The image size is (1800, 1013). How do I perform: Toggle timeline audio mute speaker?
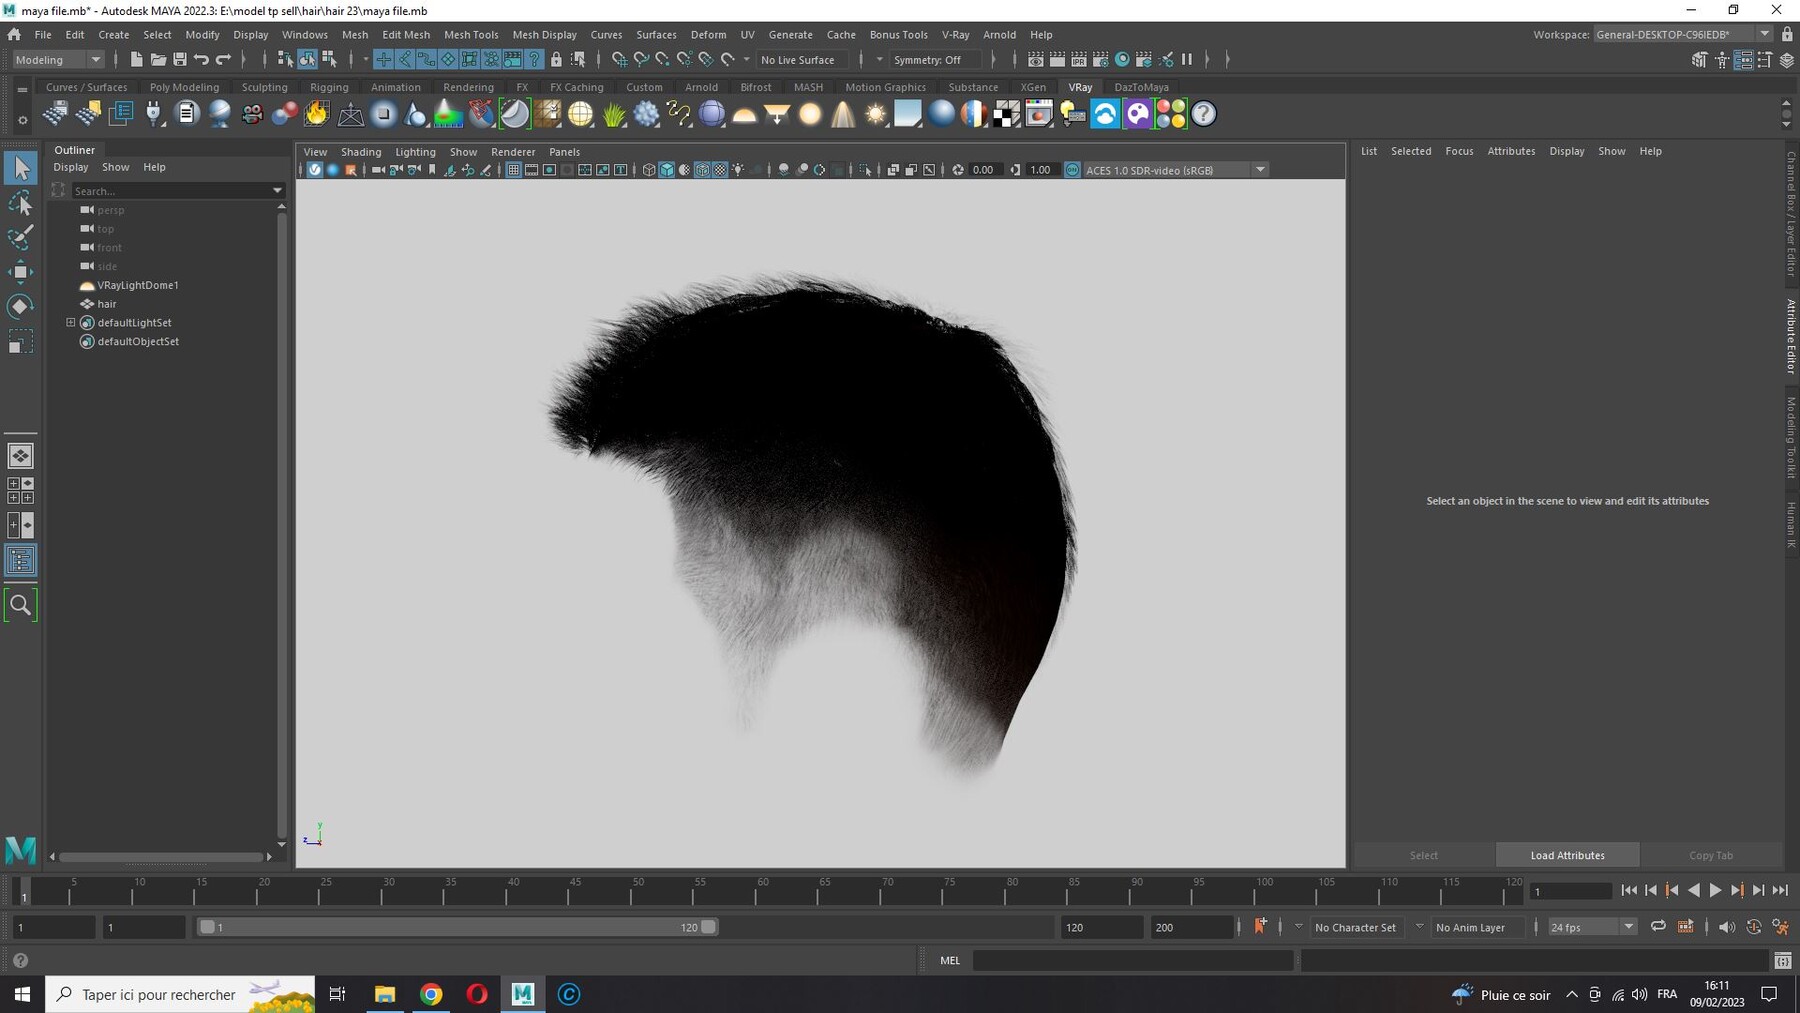(1726, 927)
